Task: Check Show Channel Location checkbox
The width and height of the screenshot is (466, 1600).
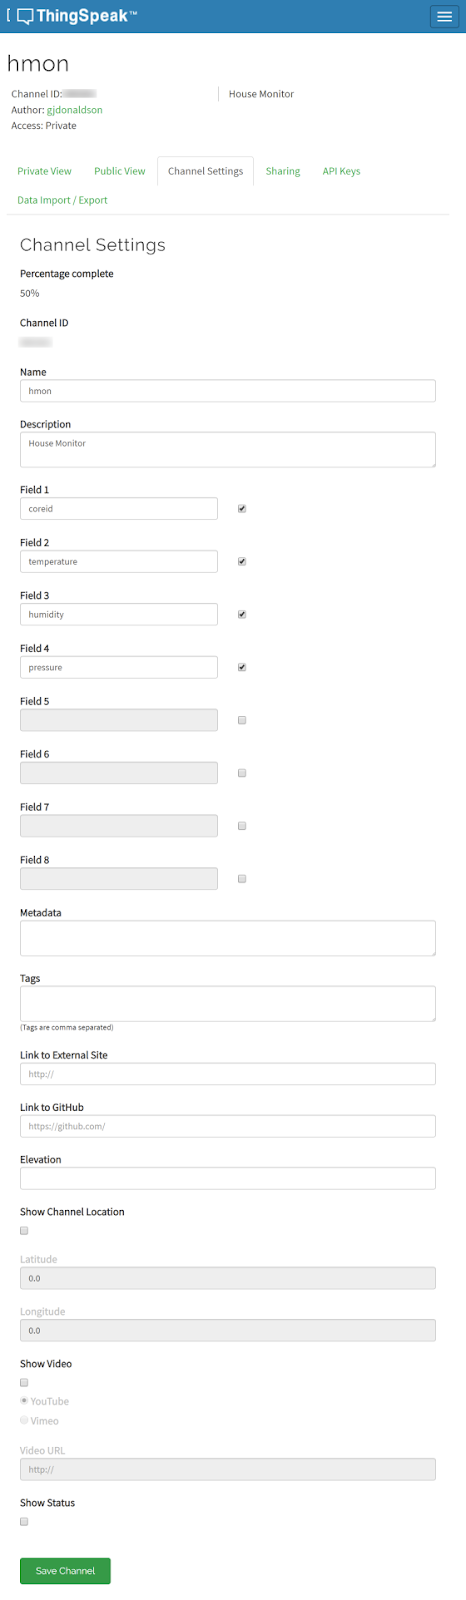Action: pos(24,1231)
